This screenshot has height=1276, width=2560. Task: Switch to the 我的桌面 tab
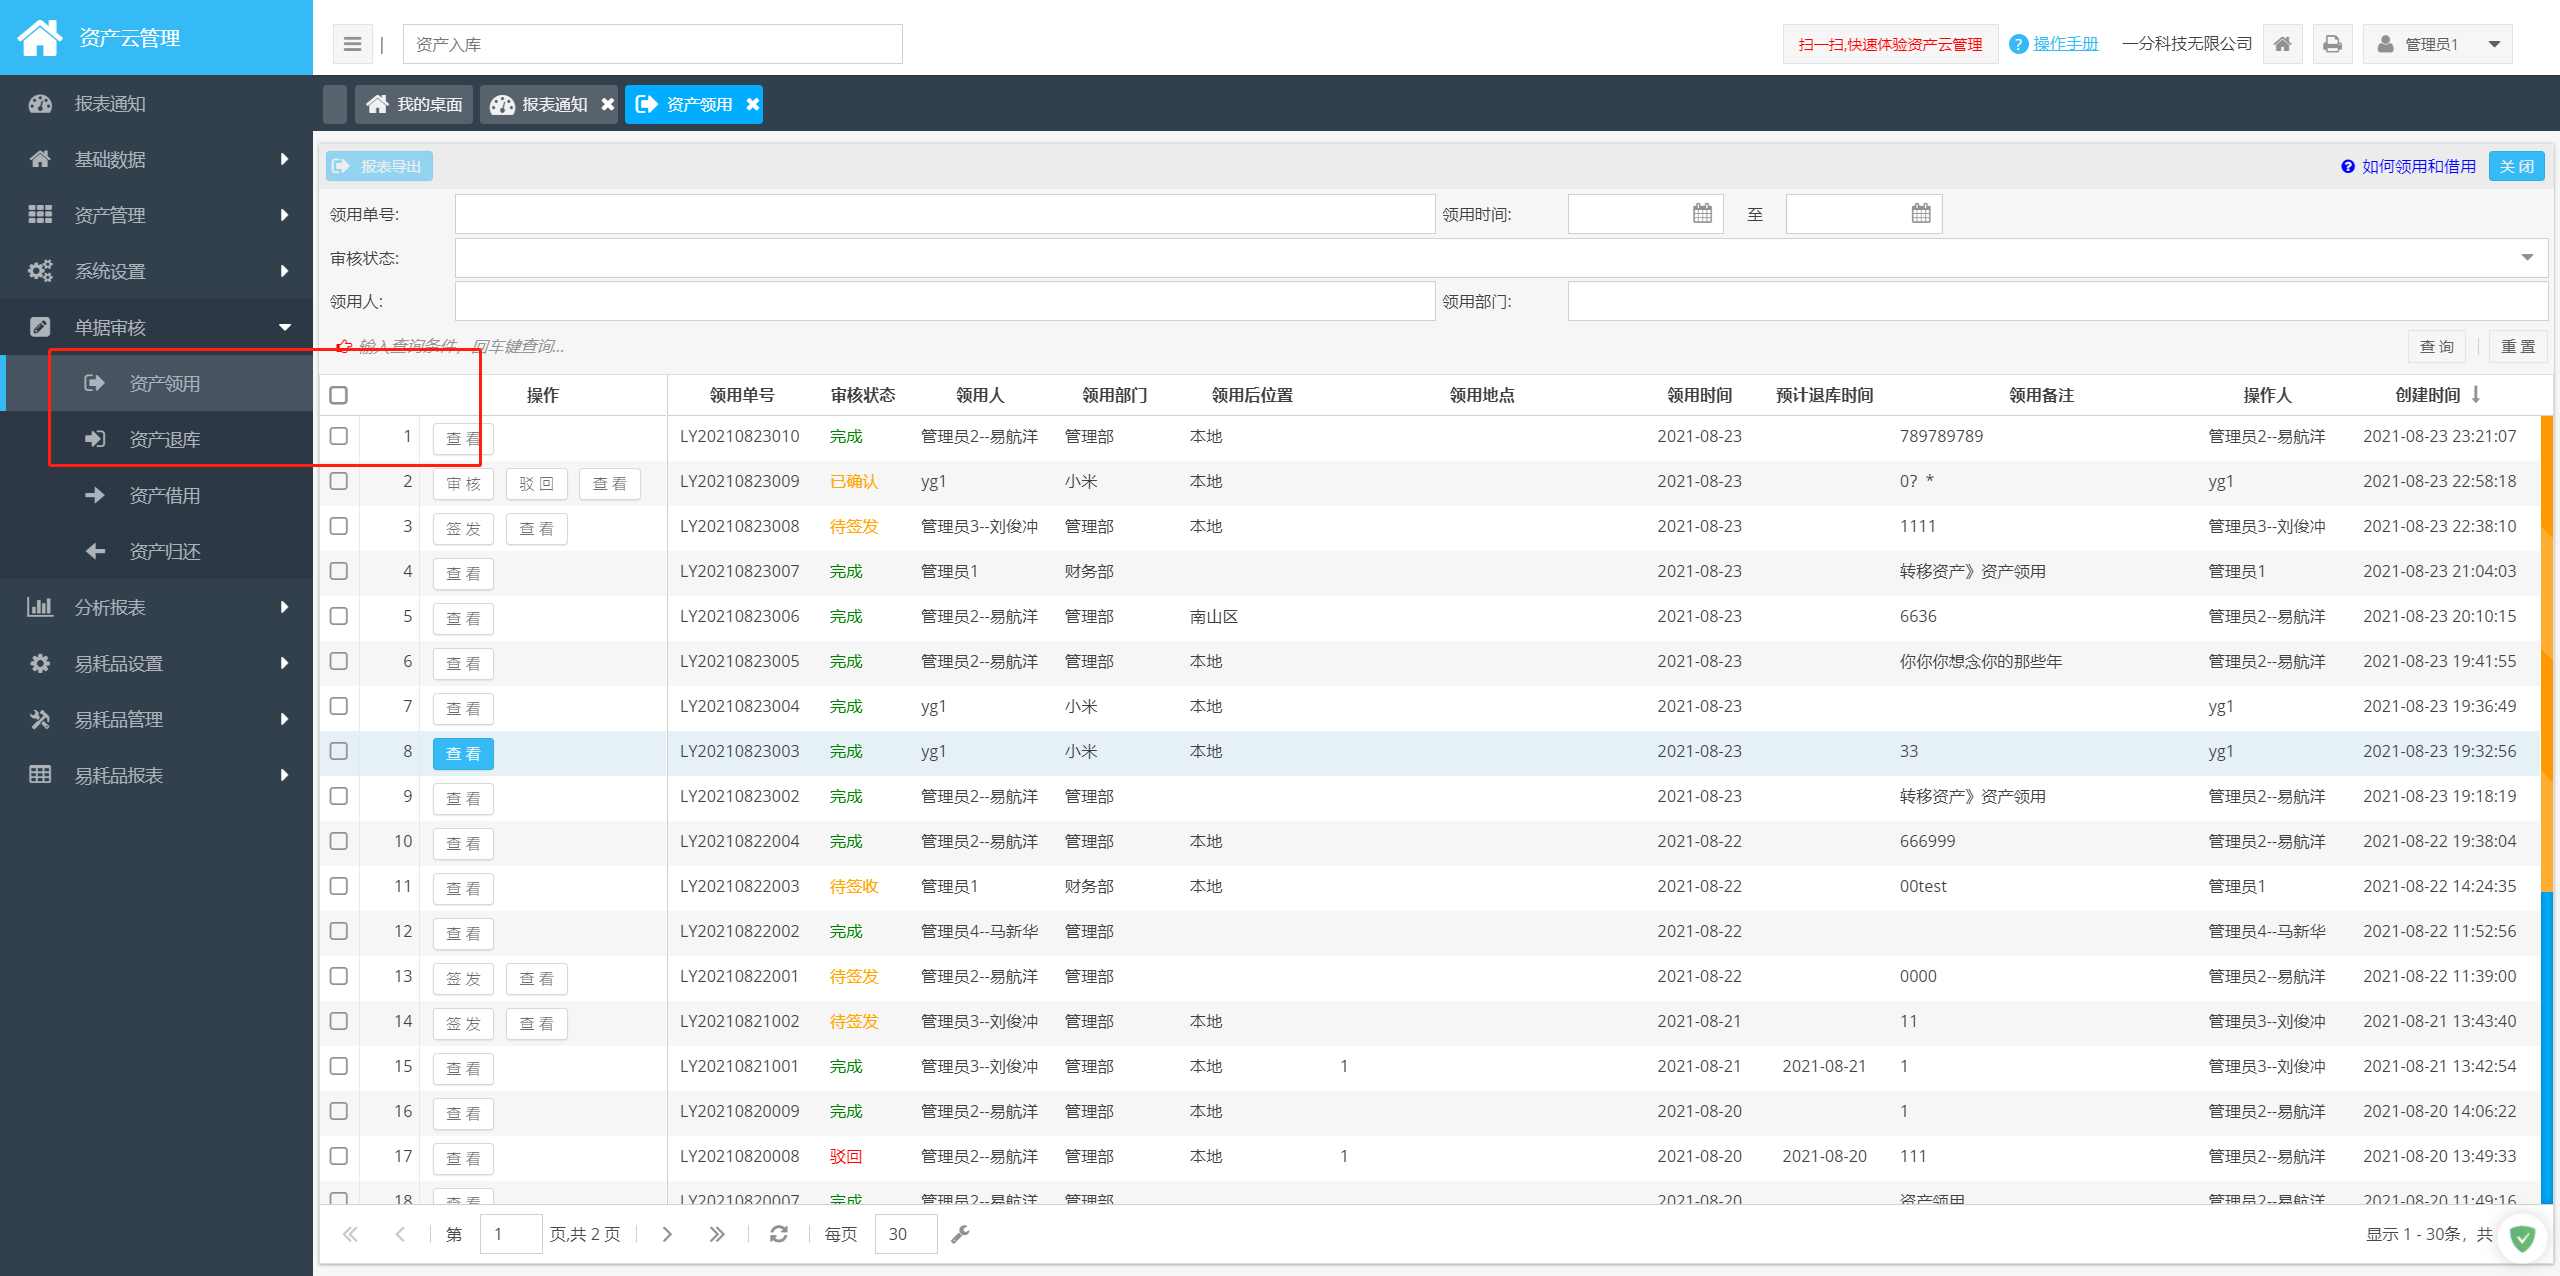point(414,104)
